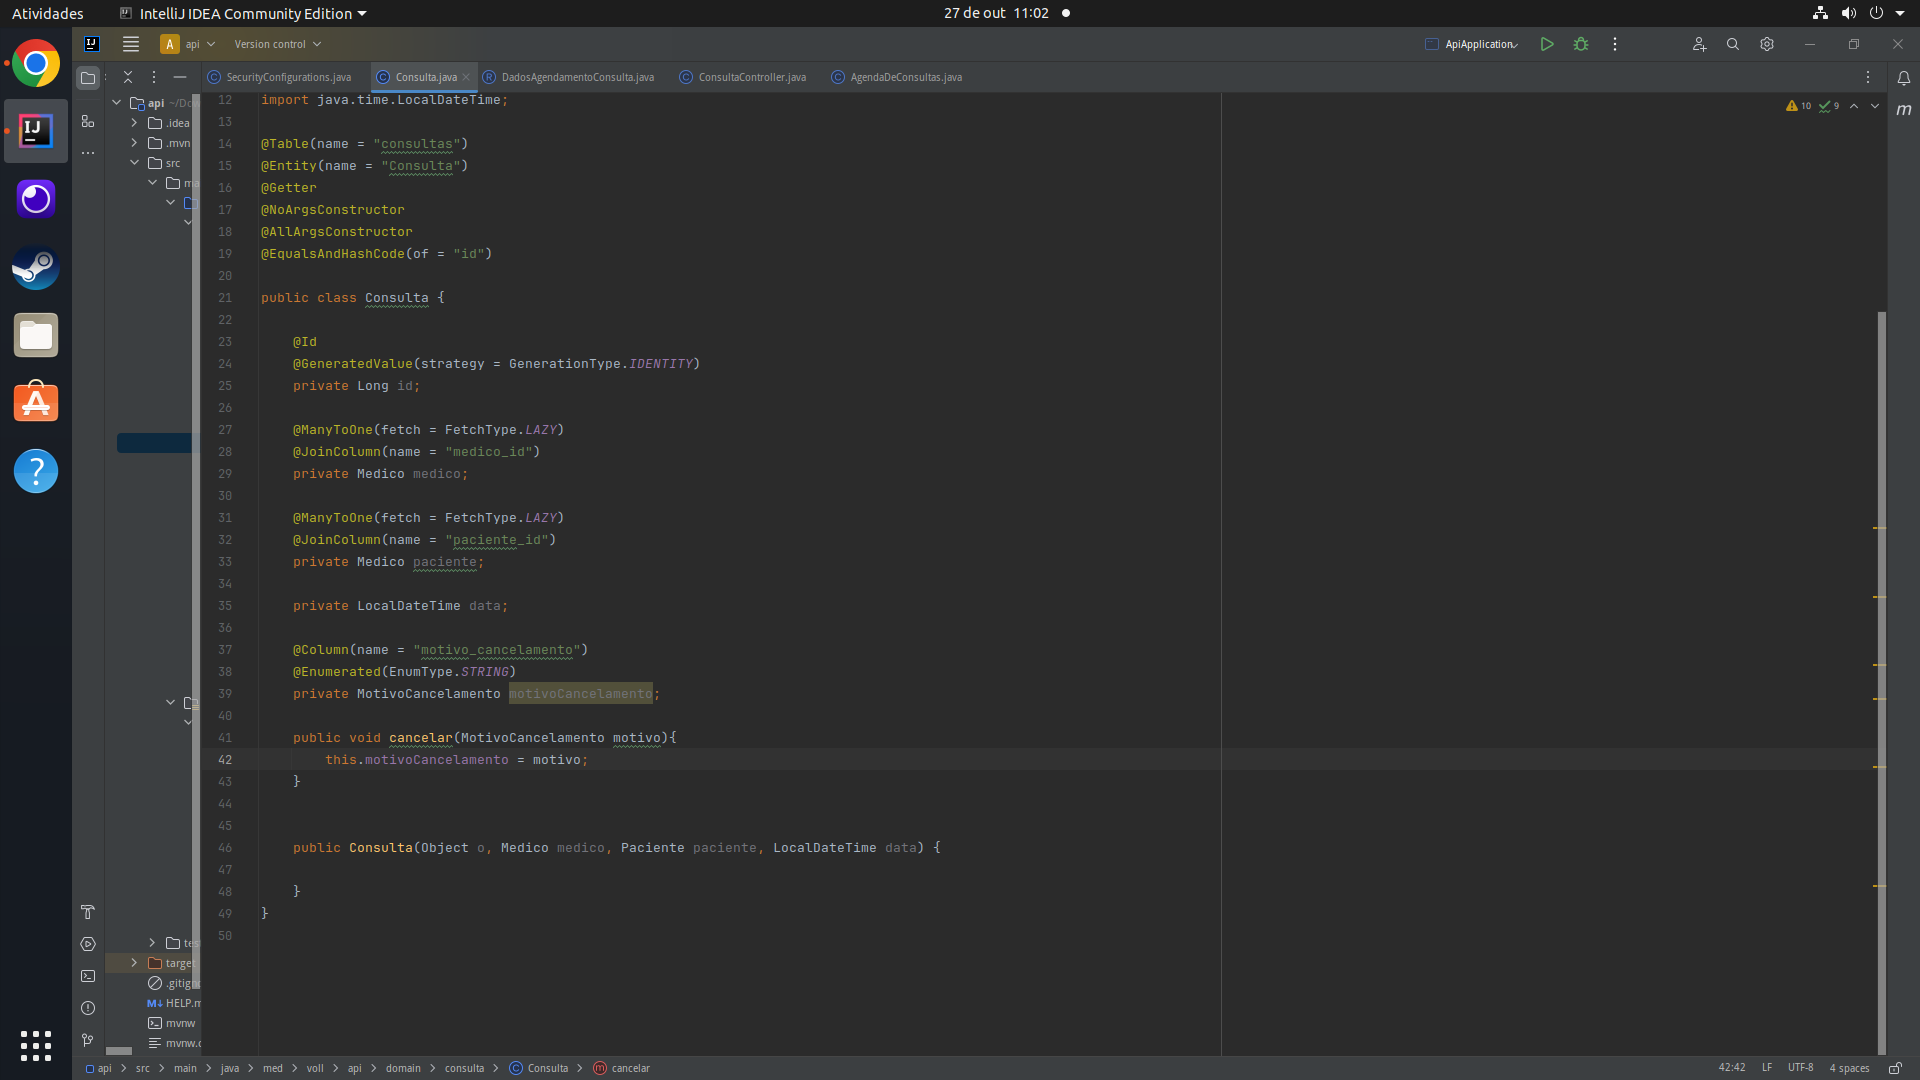Expand the test folder
The width and height of the screenshot is (1920, 1080).
(152, 943)
